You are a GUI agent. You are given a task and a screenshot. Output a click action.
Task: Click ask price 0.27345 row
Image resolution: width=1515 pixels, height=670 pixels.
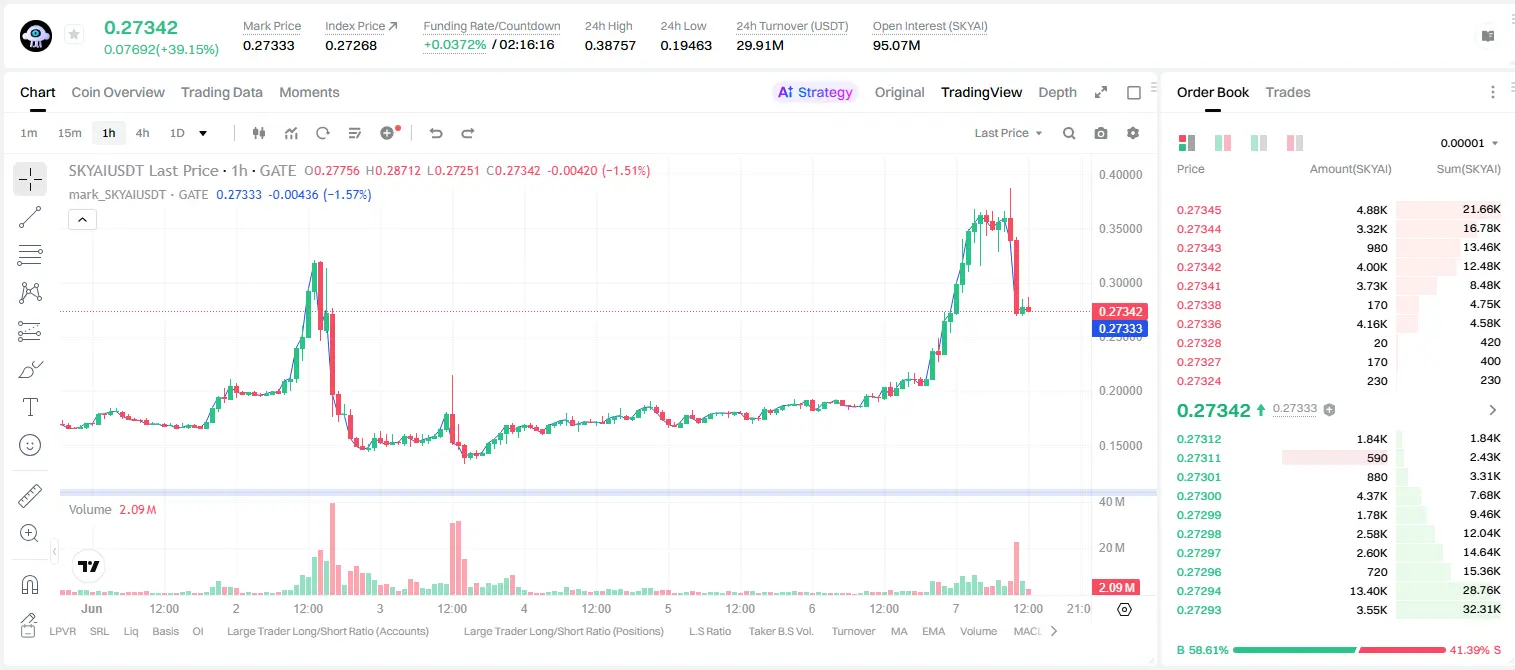point(1338,210)
